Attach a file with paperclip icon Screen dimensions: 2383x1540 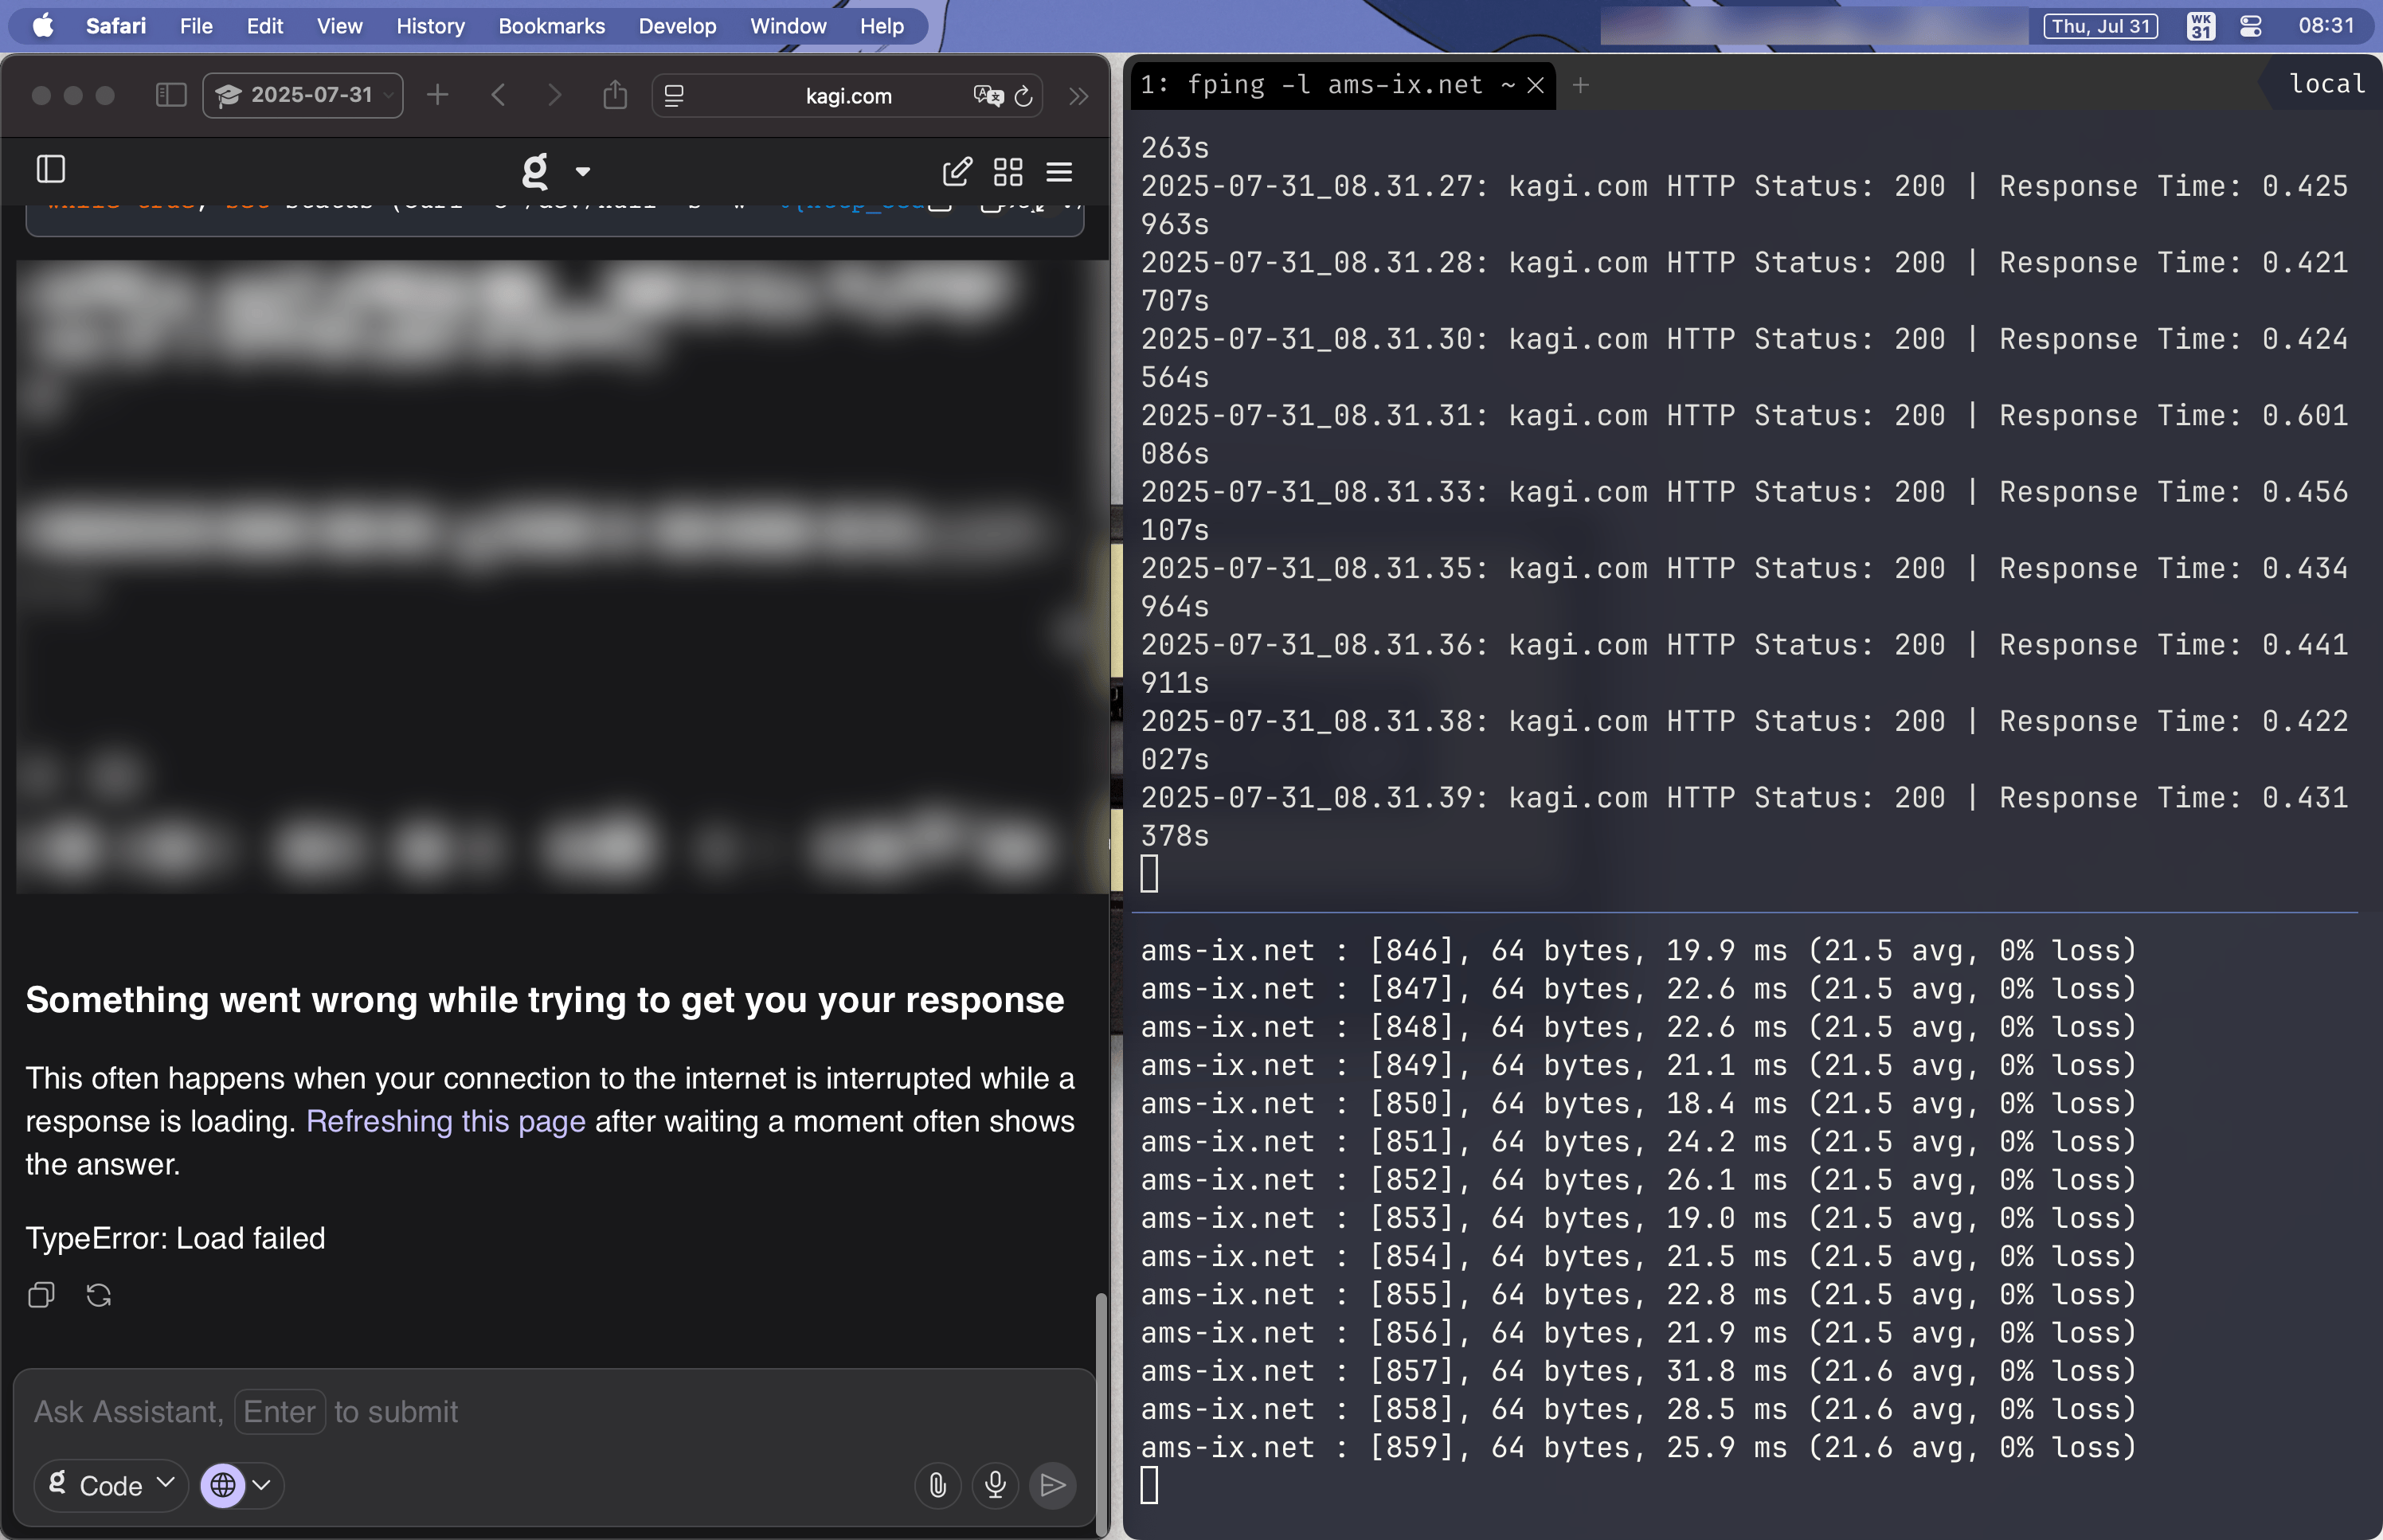[x=937, y=1485]
